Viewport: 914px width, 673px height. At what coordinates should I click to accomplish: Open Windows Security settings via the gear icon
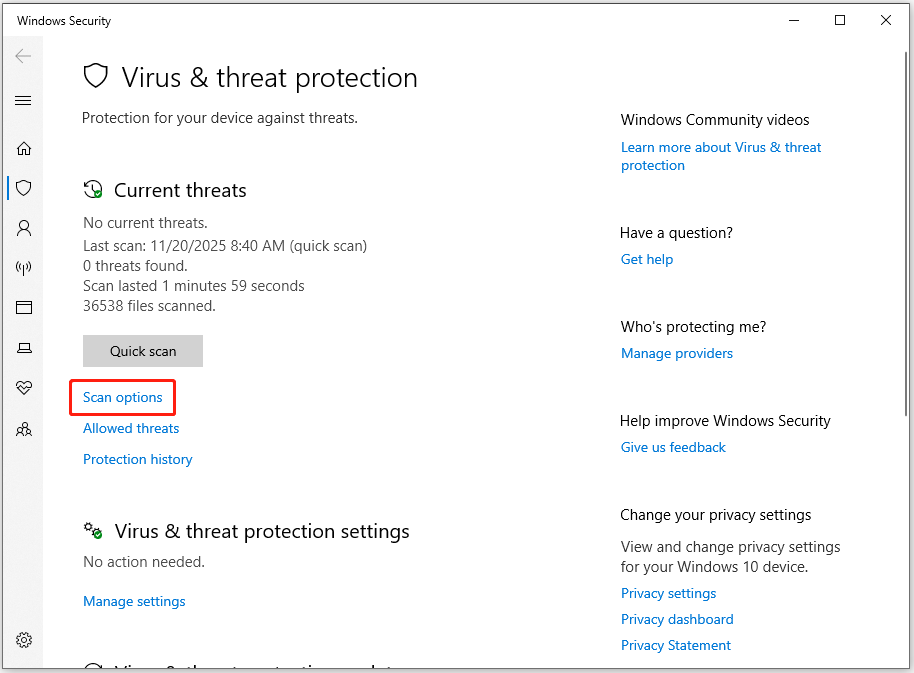24,640
